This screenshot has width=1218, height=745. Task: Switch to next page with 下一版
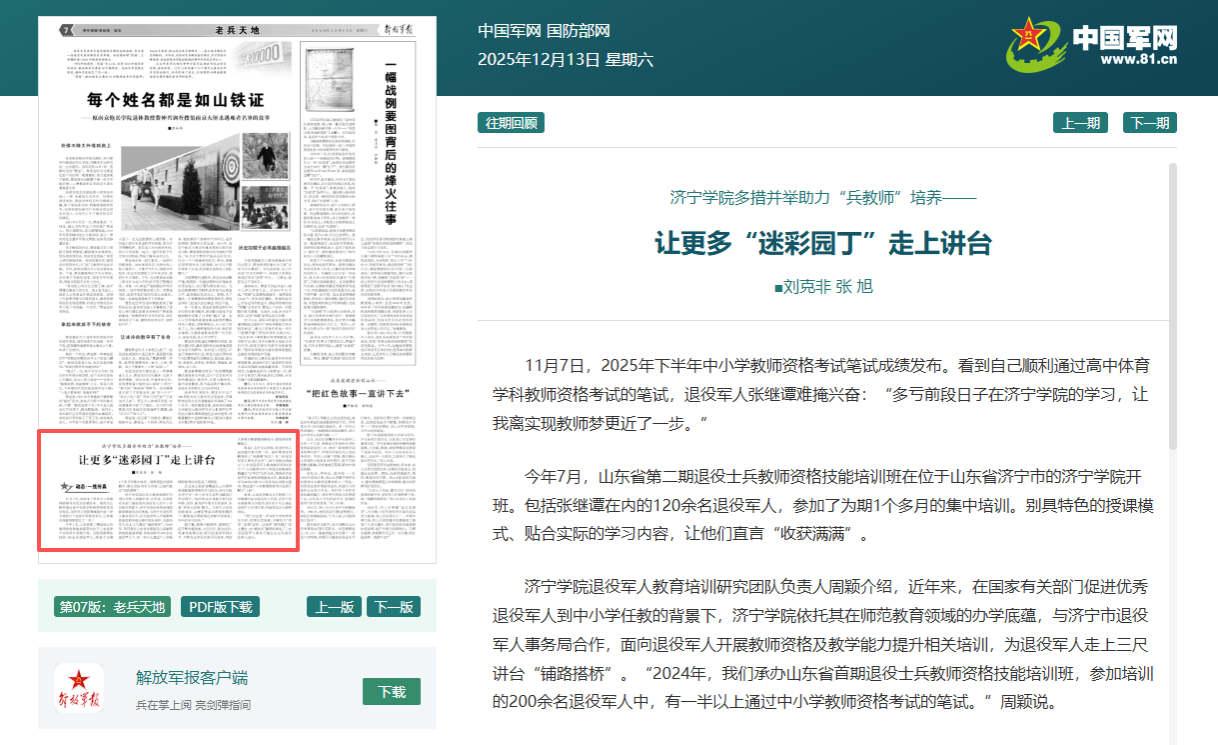pyautogui.click(x=393, y=606)
